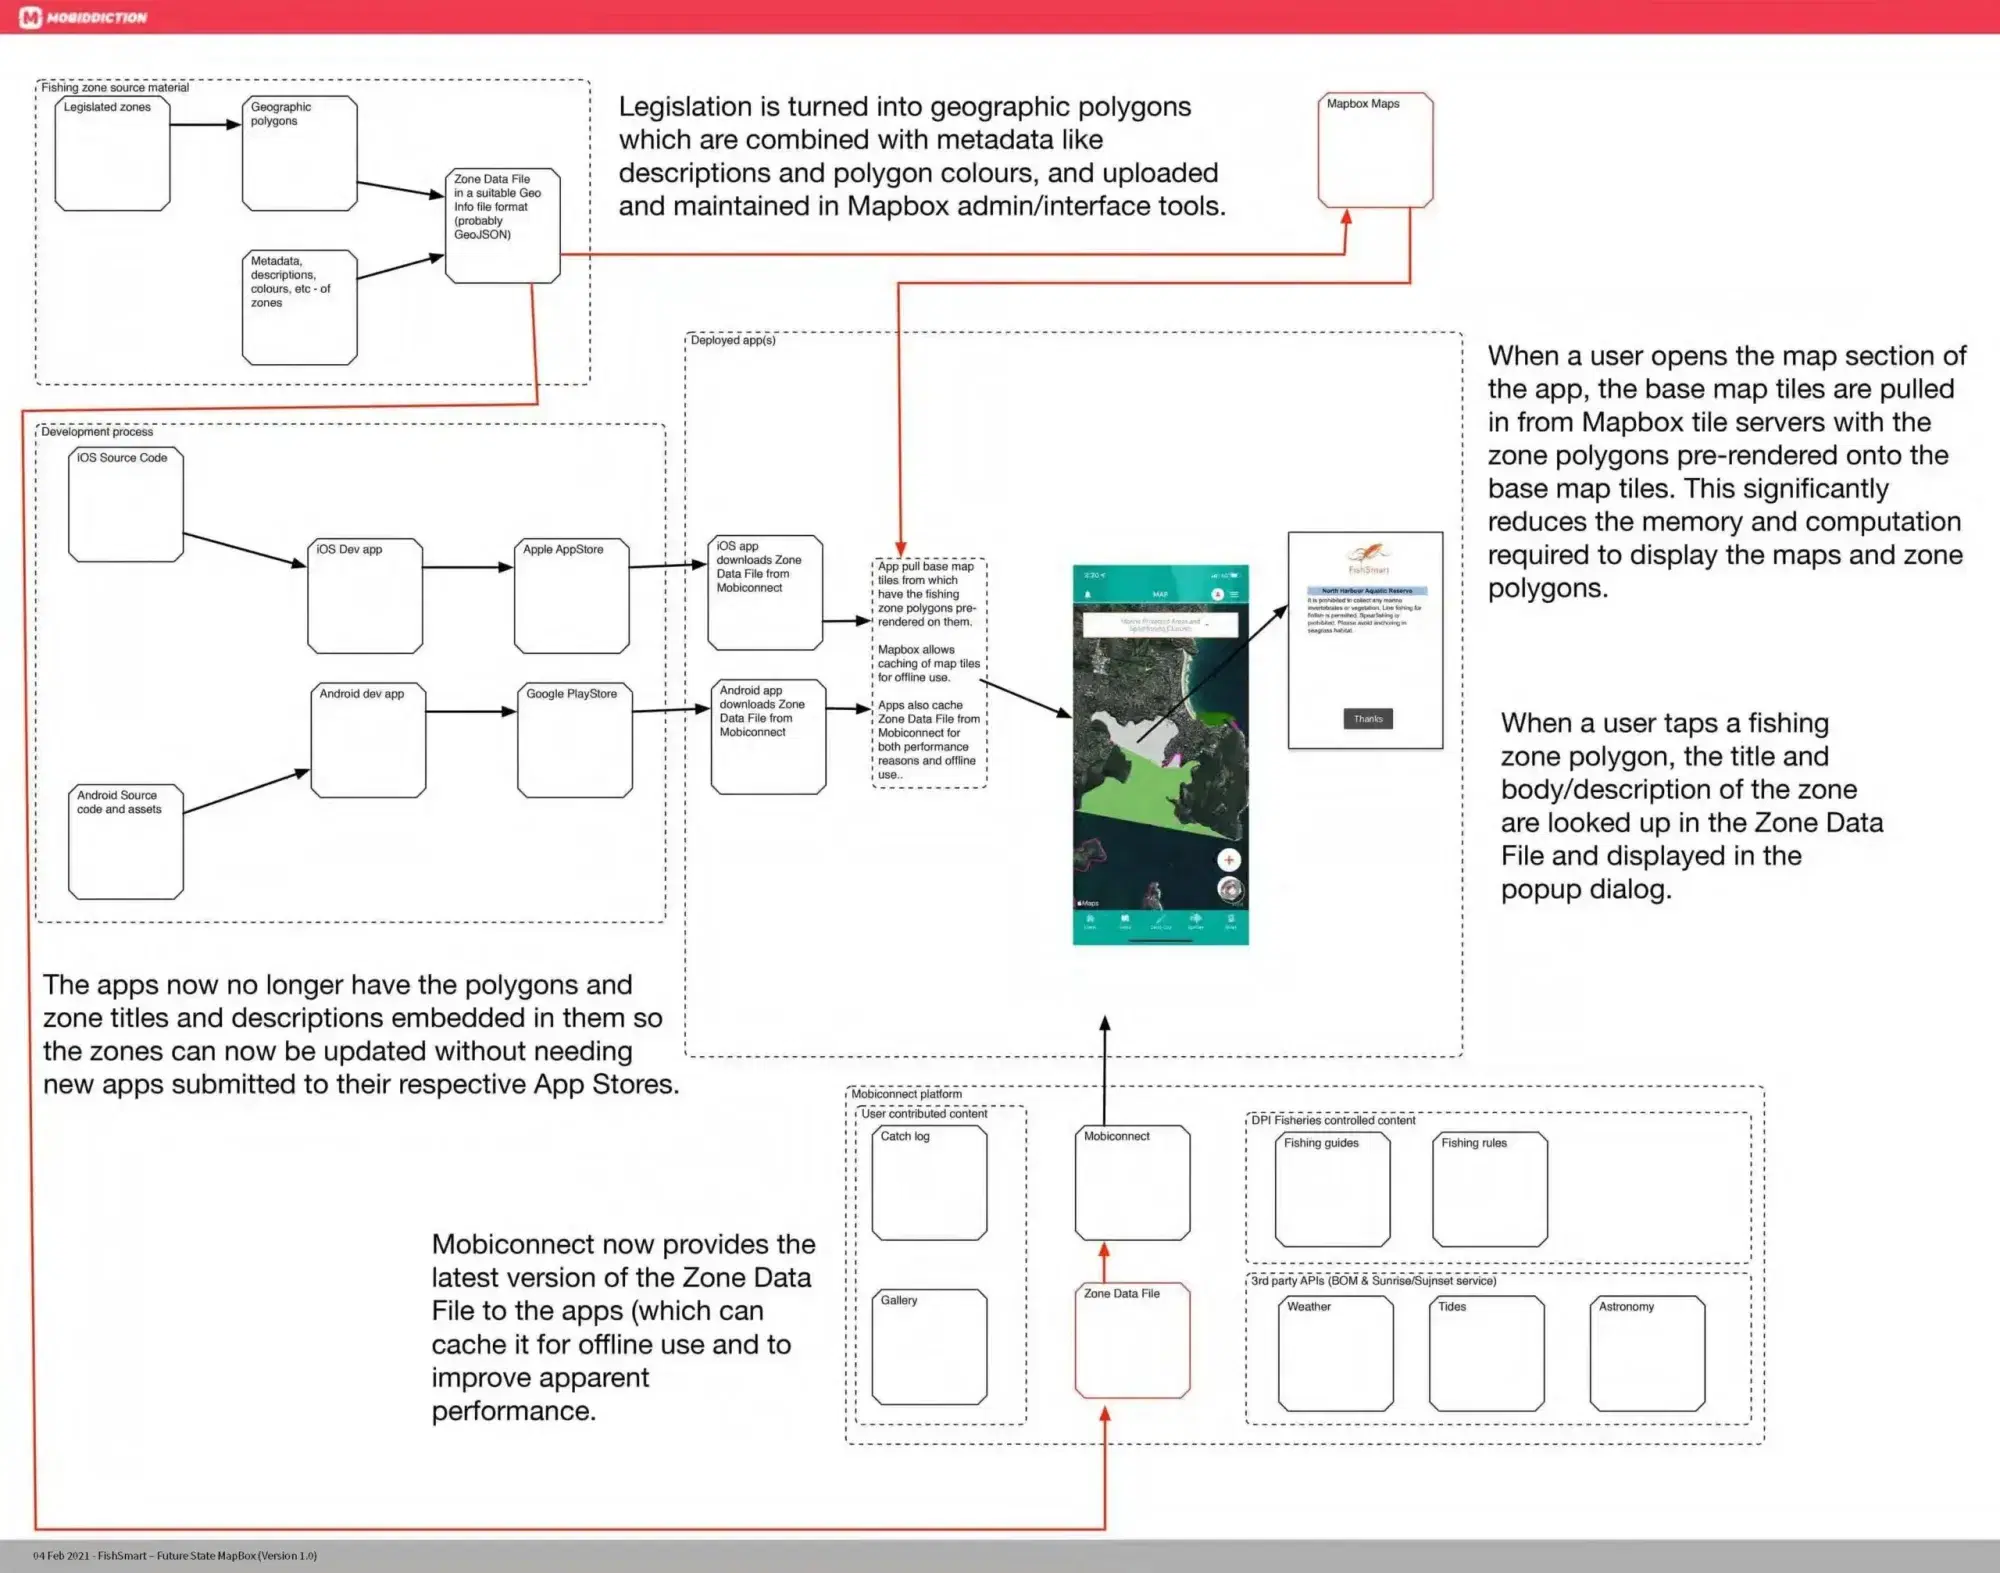Select the Apple AppStore box
Screen dimensions: 2000x1573
(571, 596)
